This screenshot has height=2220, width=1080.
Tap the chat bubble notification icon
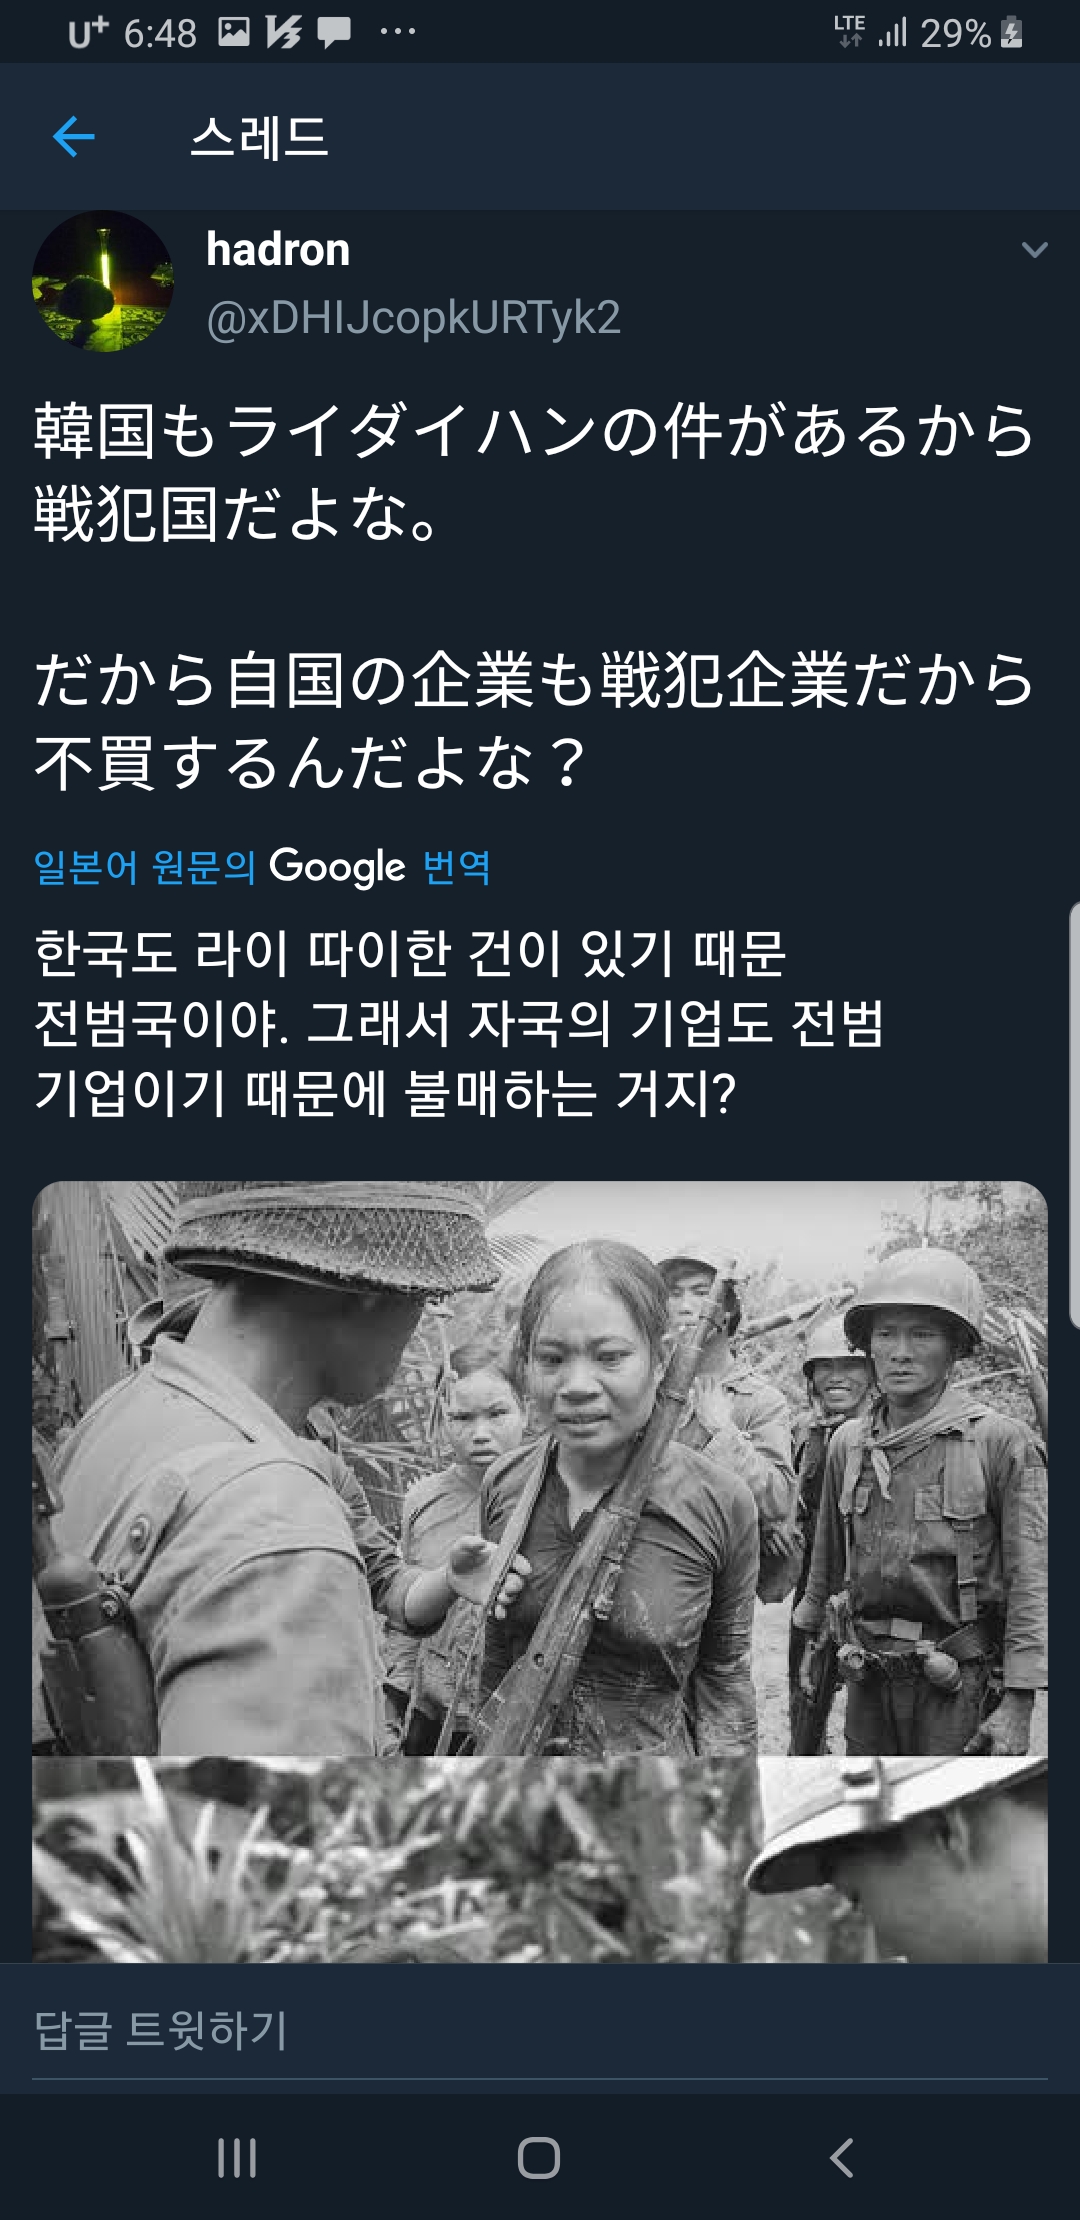[334, 33]
